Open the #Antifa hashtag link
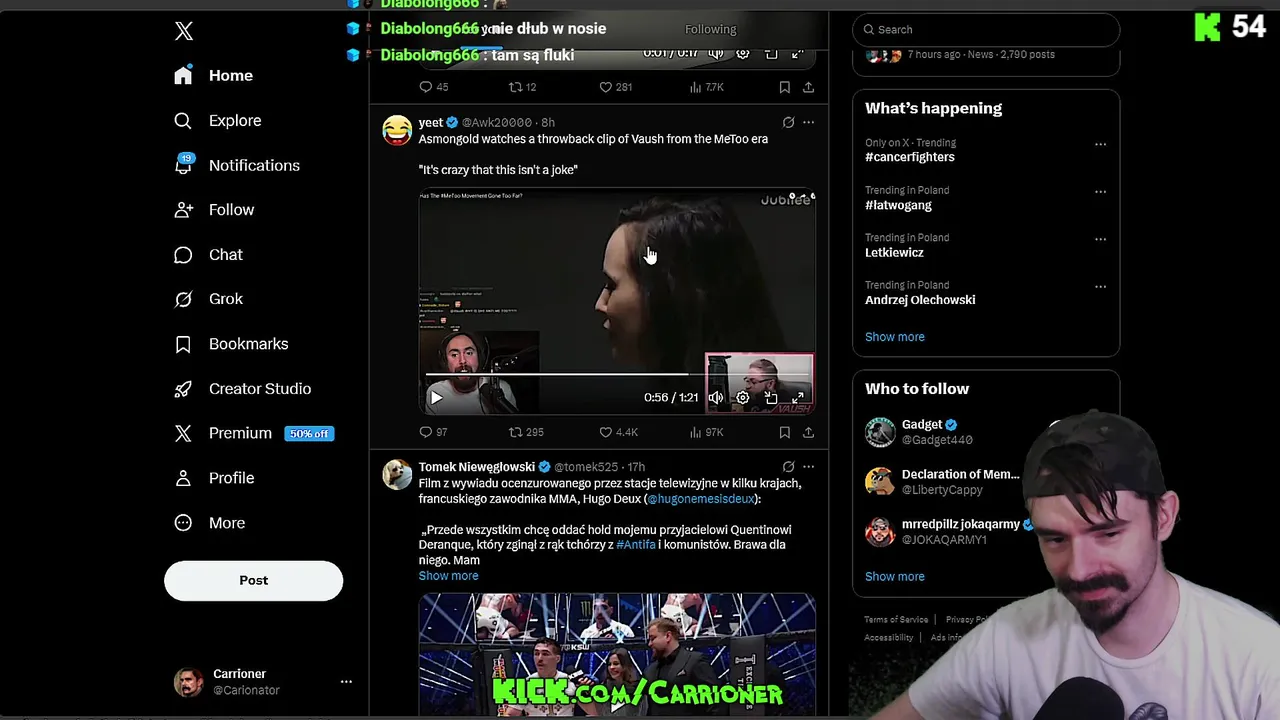1280x720 pixels. click(635, 545)
